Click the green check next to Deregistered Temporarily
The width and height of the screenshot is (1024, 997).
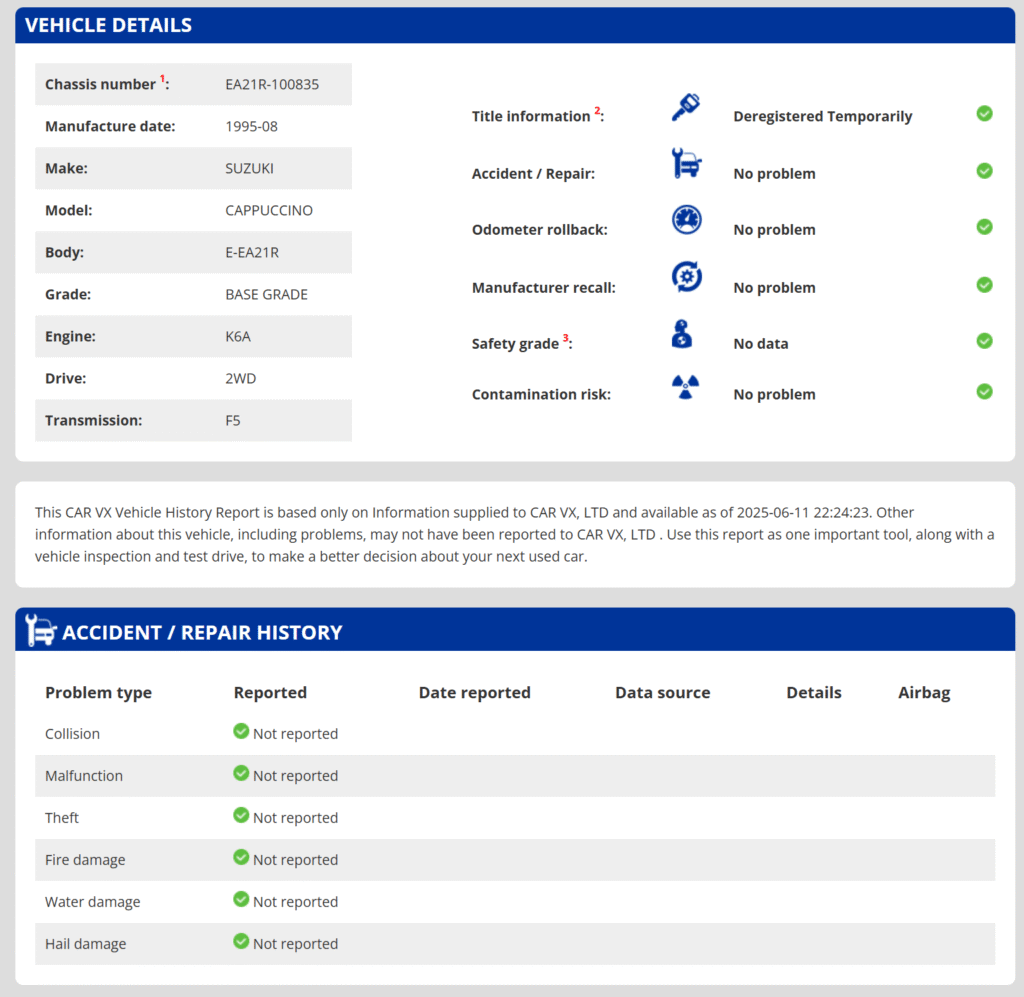click(x=984, y=114)
